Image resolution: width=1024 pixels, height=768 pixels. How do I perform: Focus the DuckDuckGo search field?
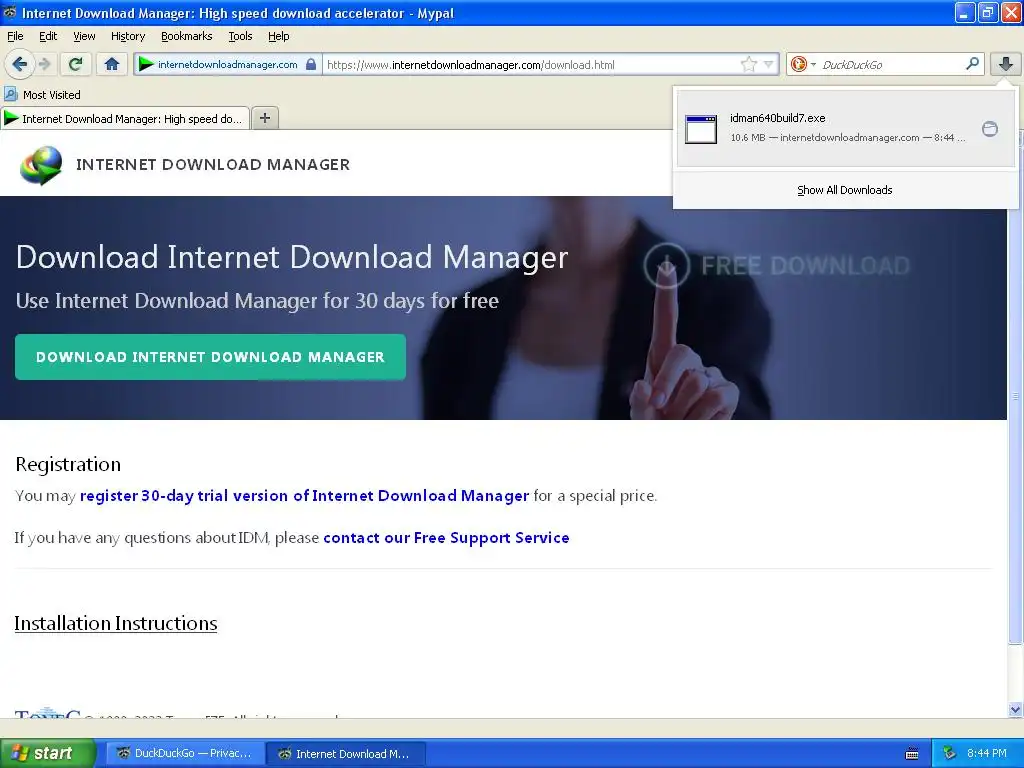click(891, 65)
